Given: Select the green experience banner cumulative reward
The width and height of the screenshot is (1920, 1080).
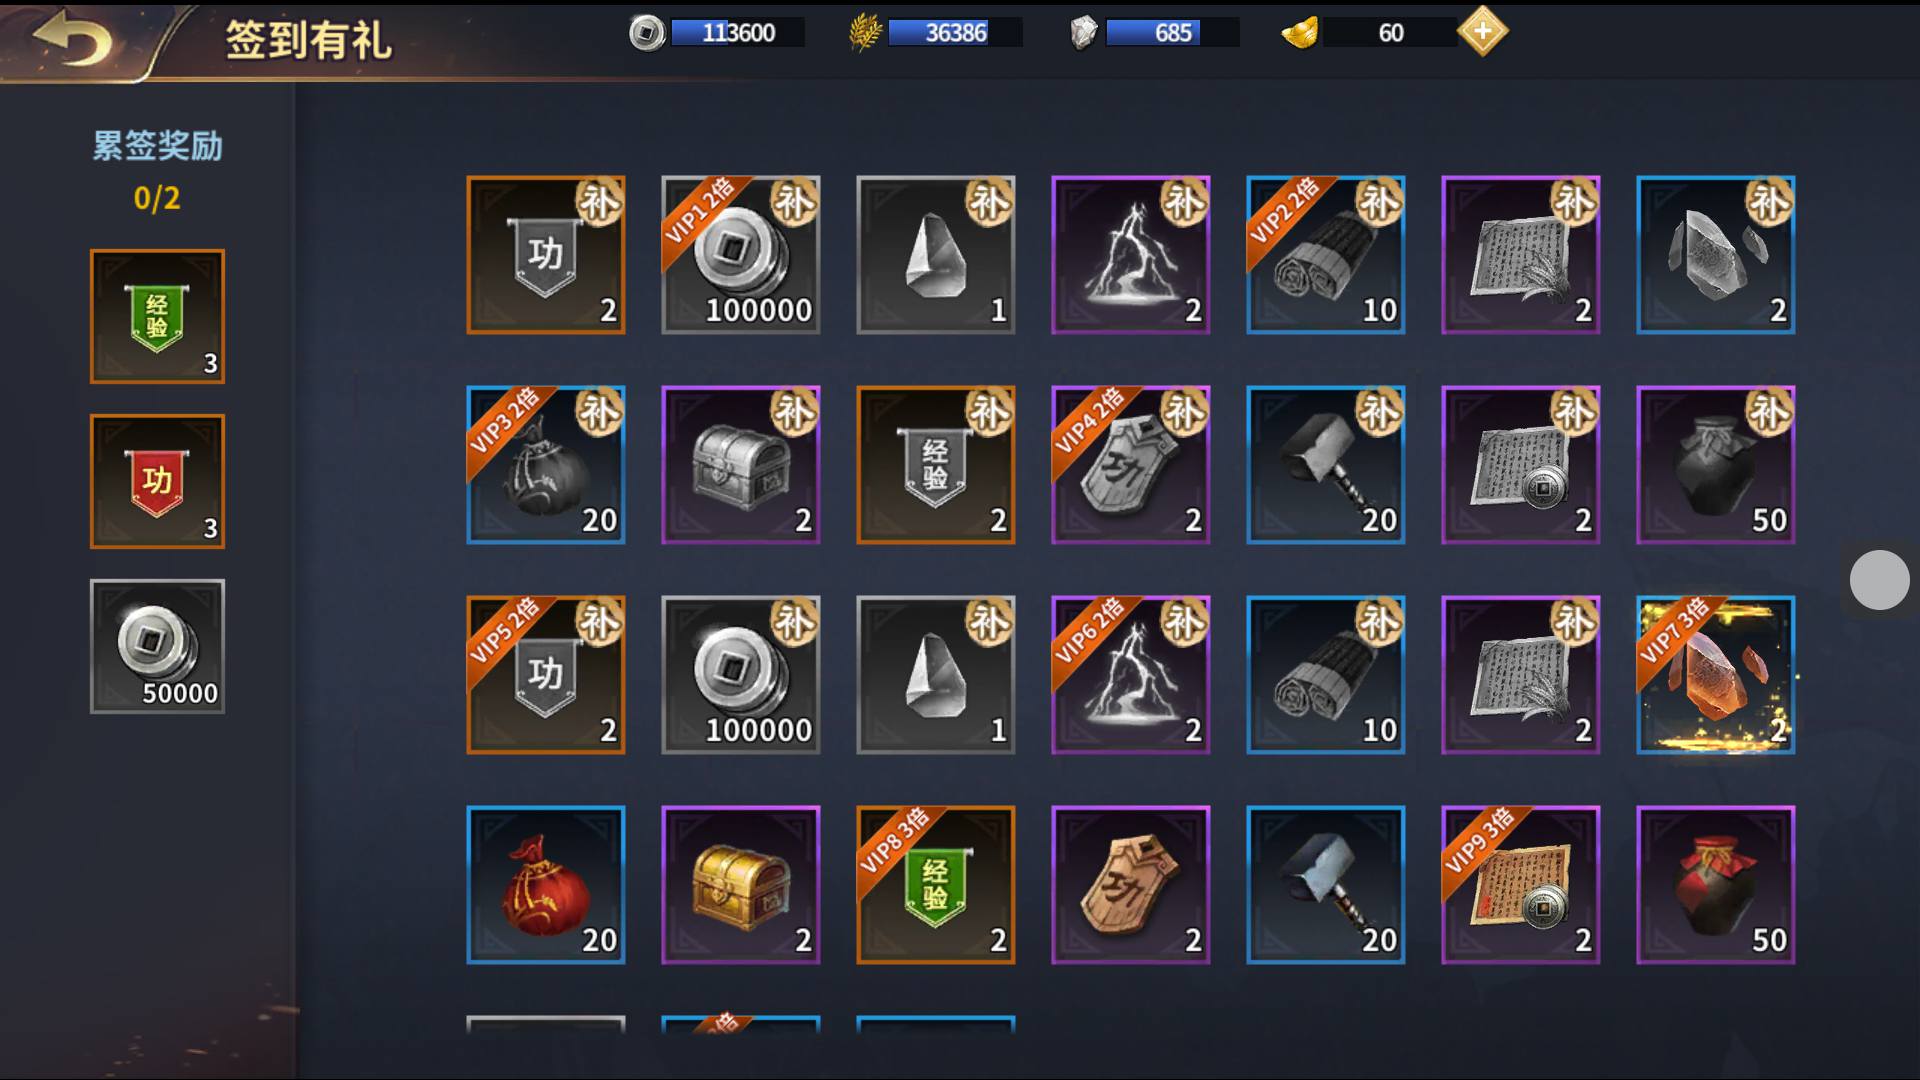Looking at the screenshot, I should [157, 316].
